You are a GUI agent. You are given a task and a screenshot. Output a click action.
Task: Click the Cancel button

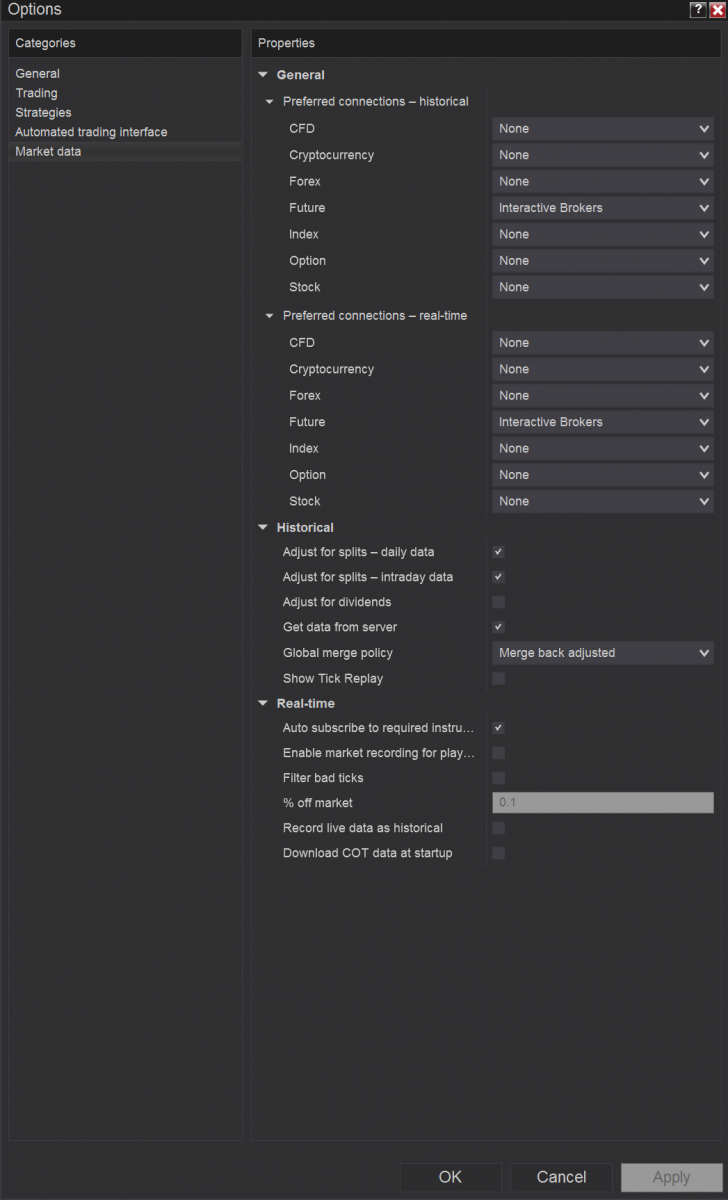pyautogui.click(x=561, y=1177)
